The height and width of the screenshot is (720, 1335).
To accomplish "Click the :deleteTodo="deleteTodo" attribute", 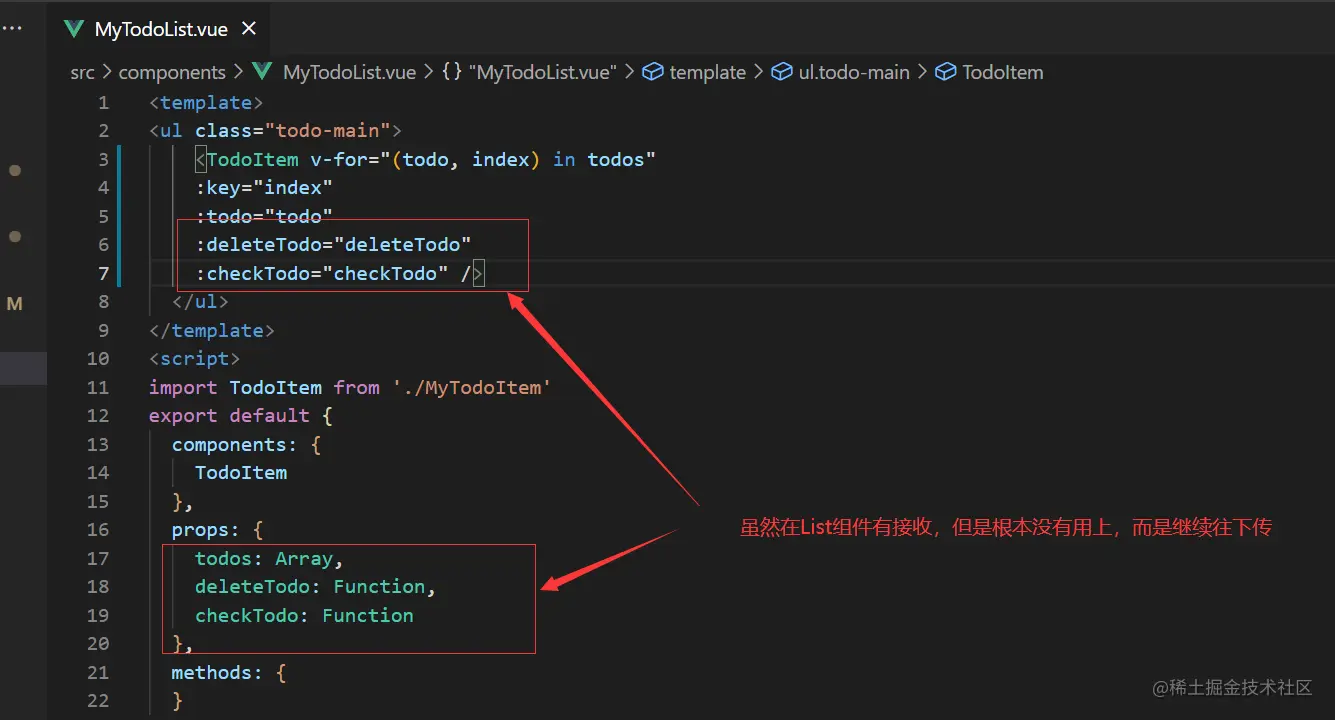I will [x=333, y=245].
